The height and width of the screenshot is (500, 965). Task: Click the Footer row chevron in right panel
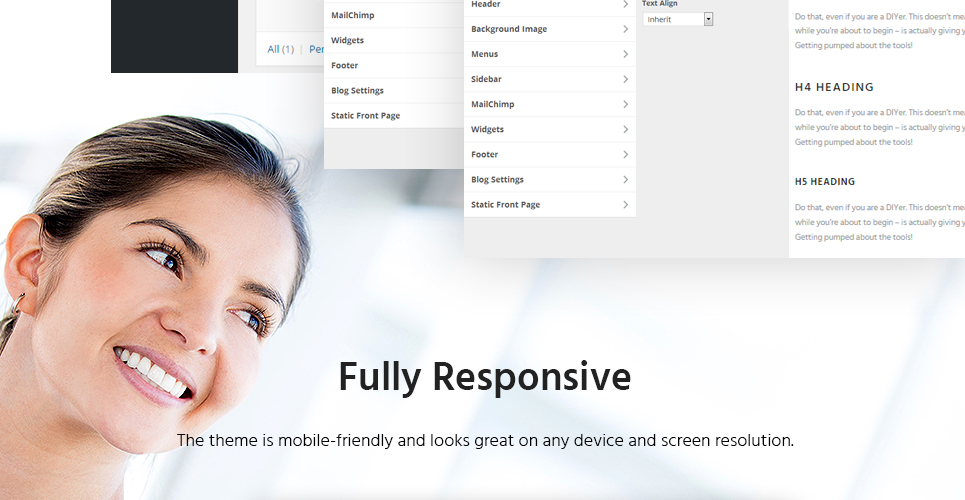(x=625, y=155)
